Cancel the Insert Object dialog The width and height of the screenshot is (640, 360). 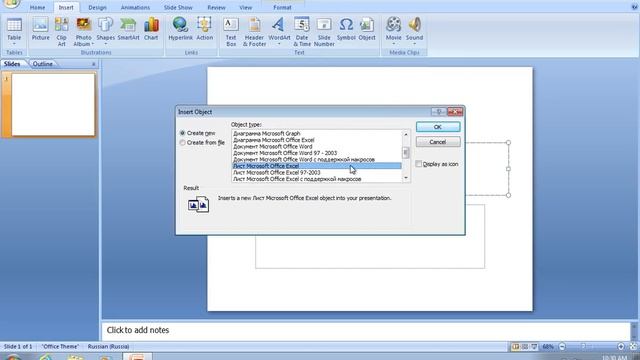click(438, 142)
